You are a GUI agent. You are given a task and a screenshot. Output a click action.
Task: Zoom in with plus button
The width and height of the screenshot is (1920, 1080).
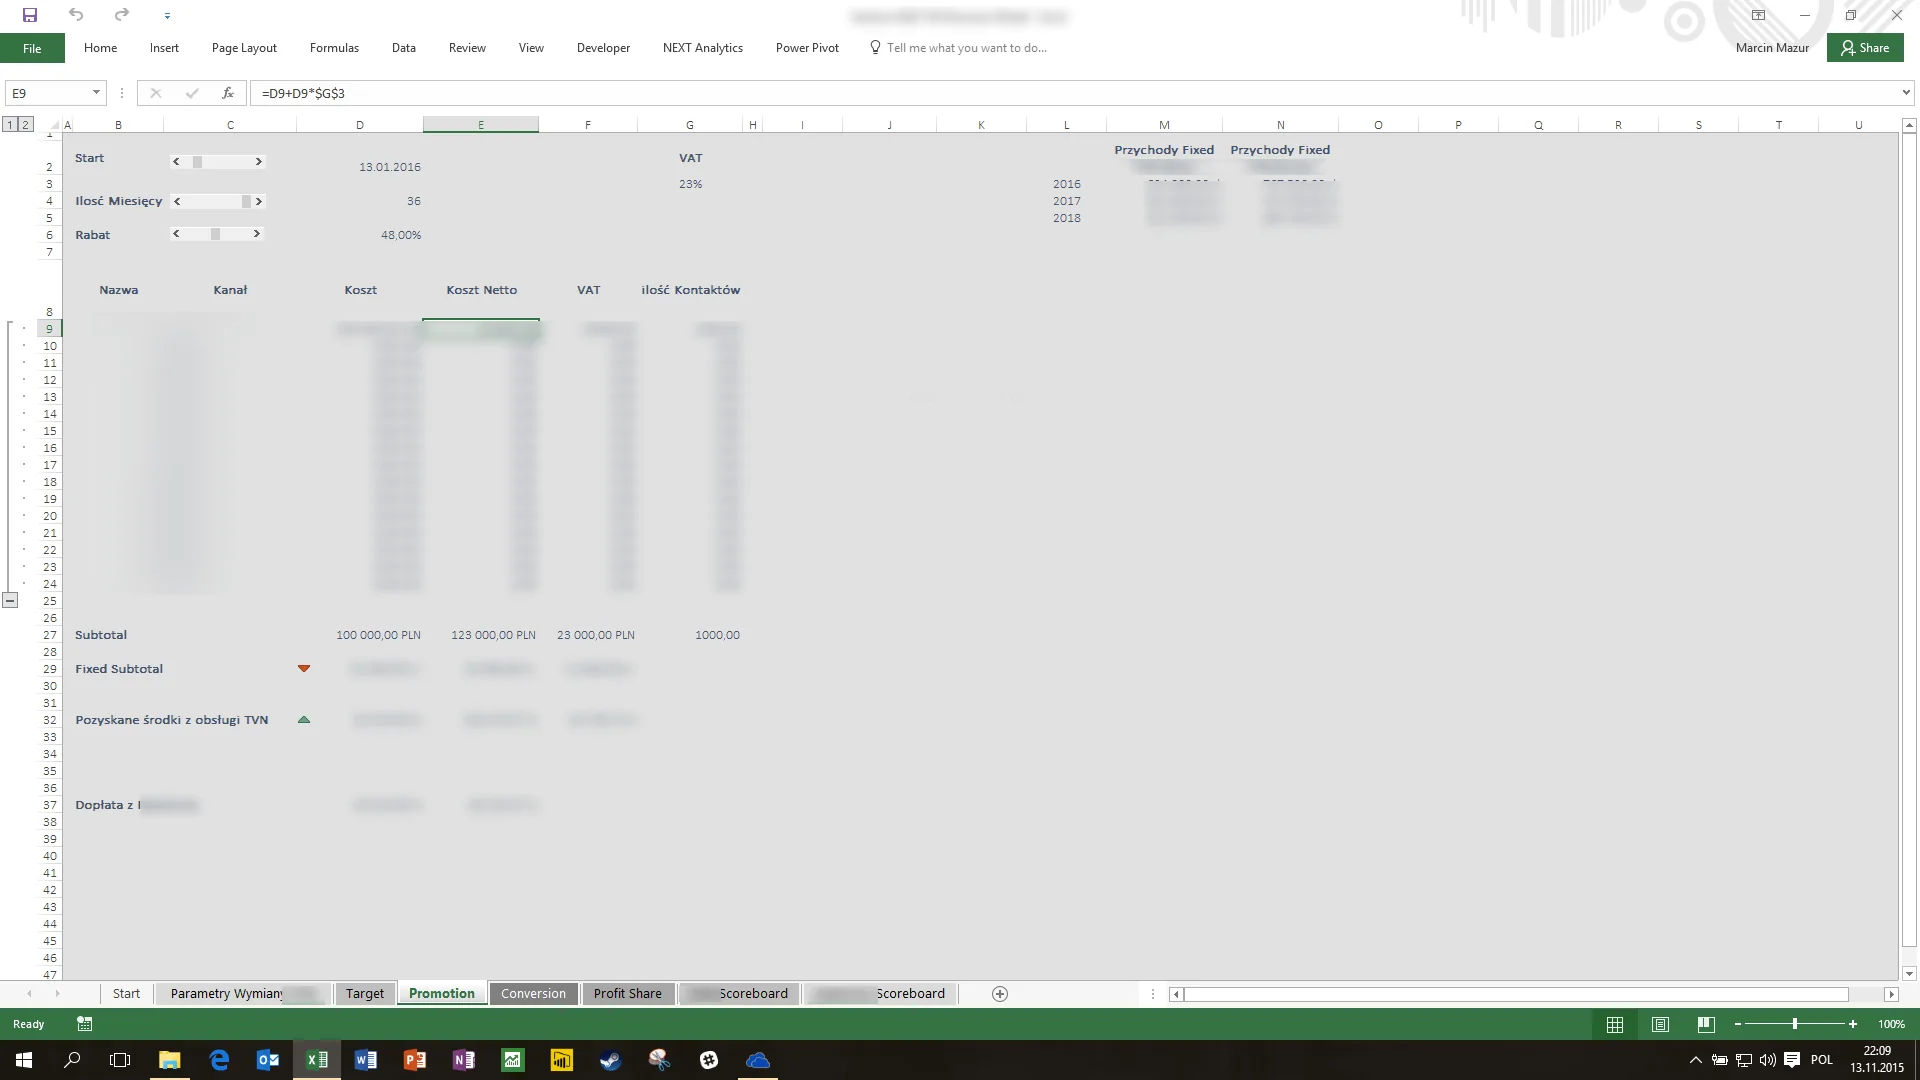(1853, 1024)
